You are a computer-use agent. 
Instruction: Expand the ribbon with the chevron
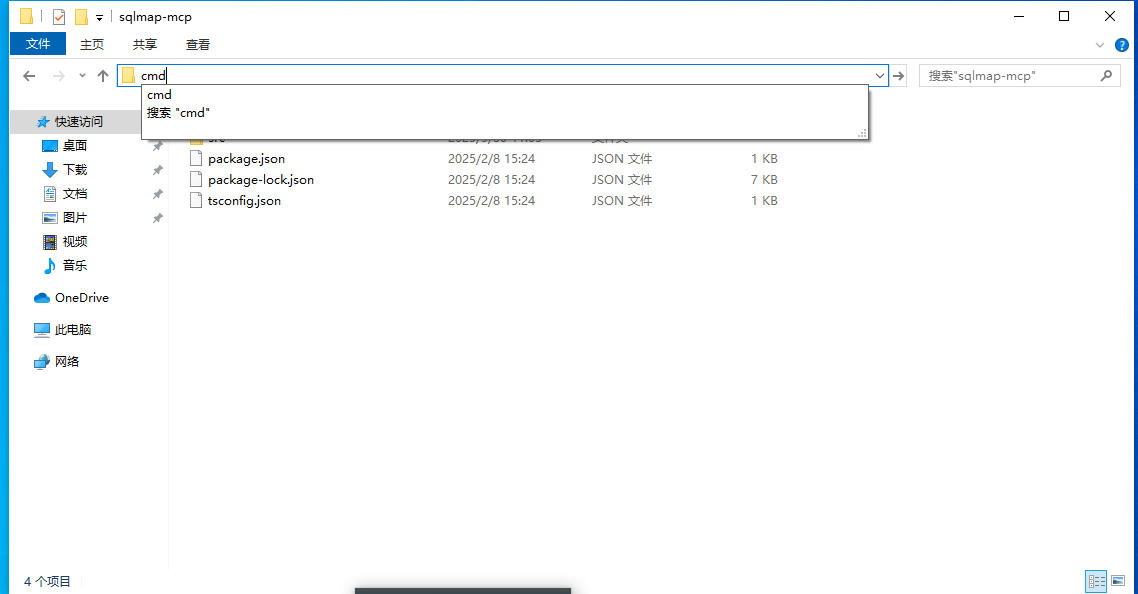(x=1100, y=45)
